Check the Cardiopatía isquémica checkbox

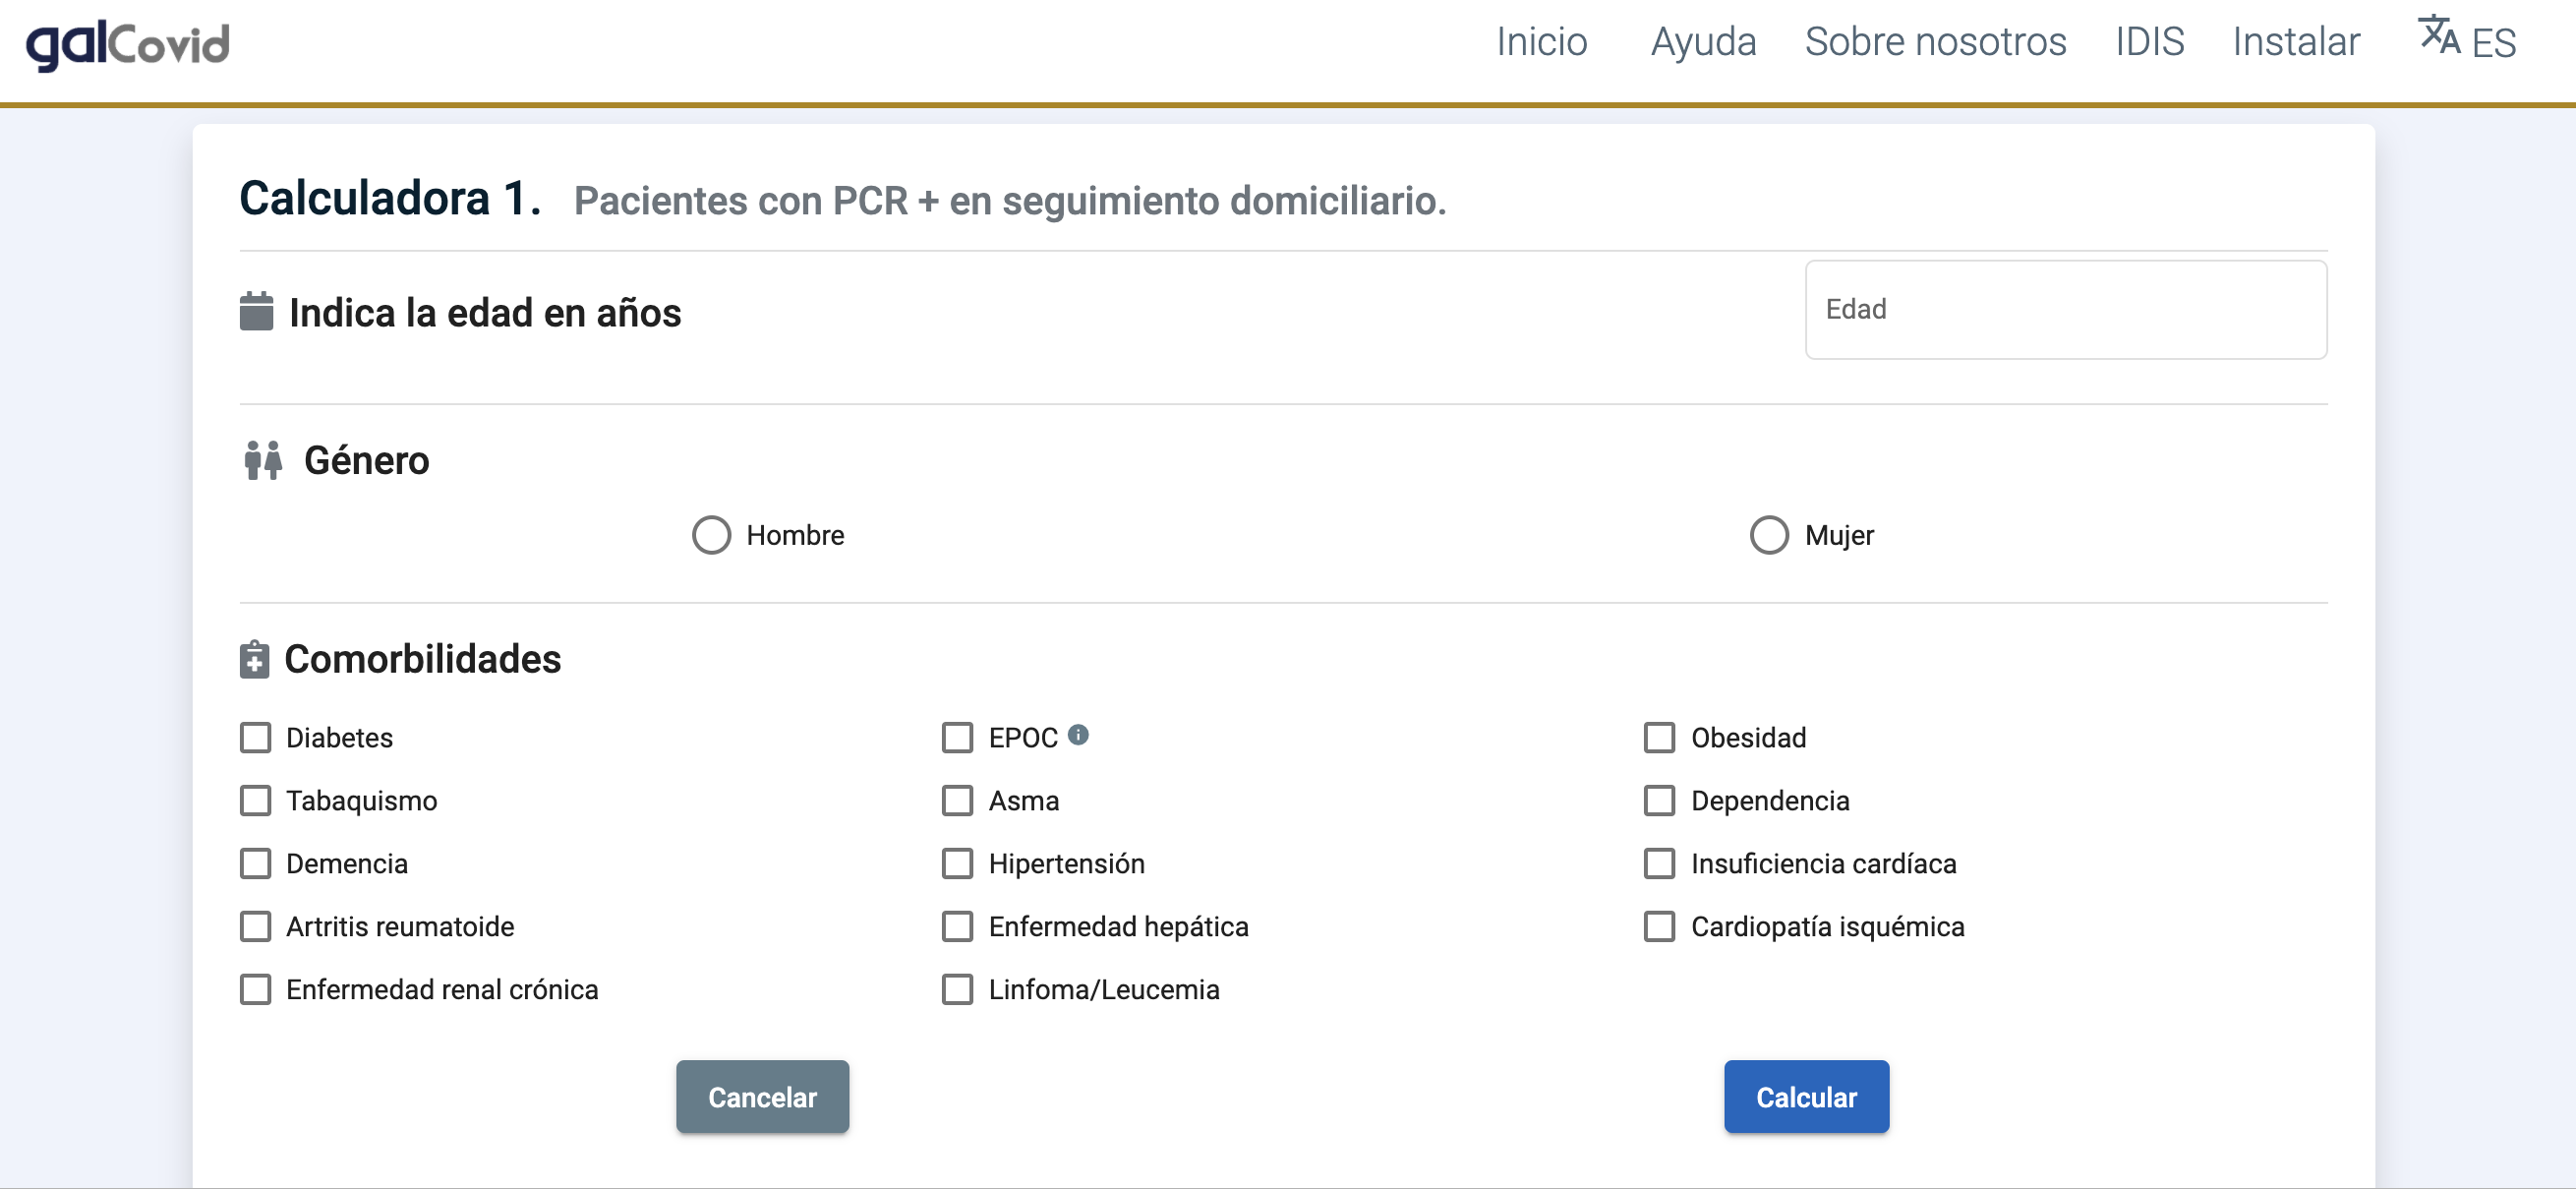pos(1659,927)
